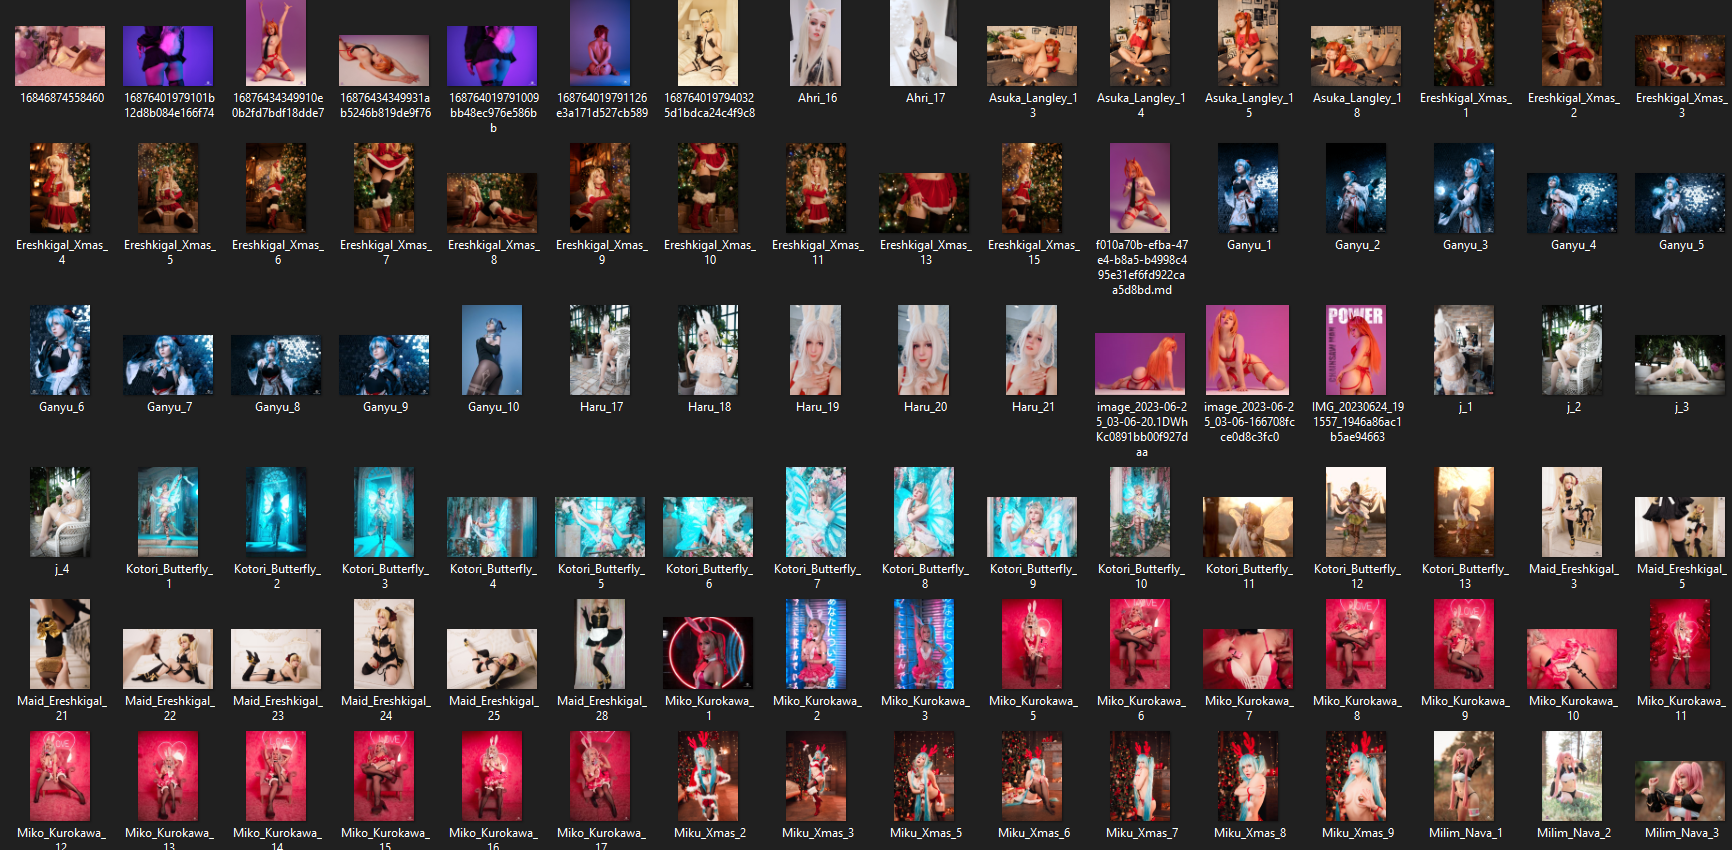Select the j_4 thumbnail
Viewport: 1732px width, 850px height.
[61, 512]
